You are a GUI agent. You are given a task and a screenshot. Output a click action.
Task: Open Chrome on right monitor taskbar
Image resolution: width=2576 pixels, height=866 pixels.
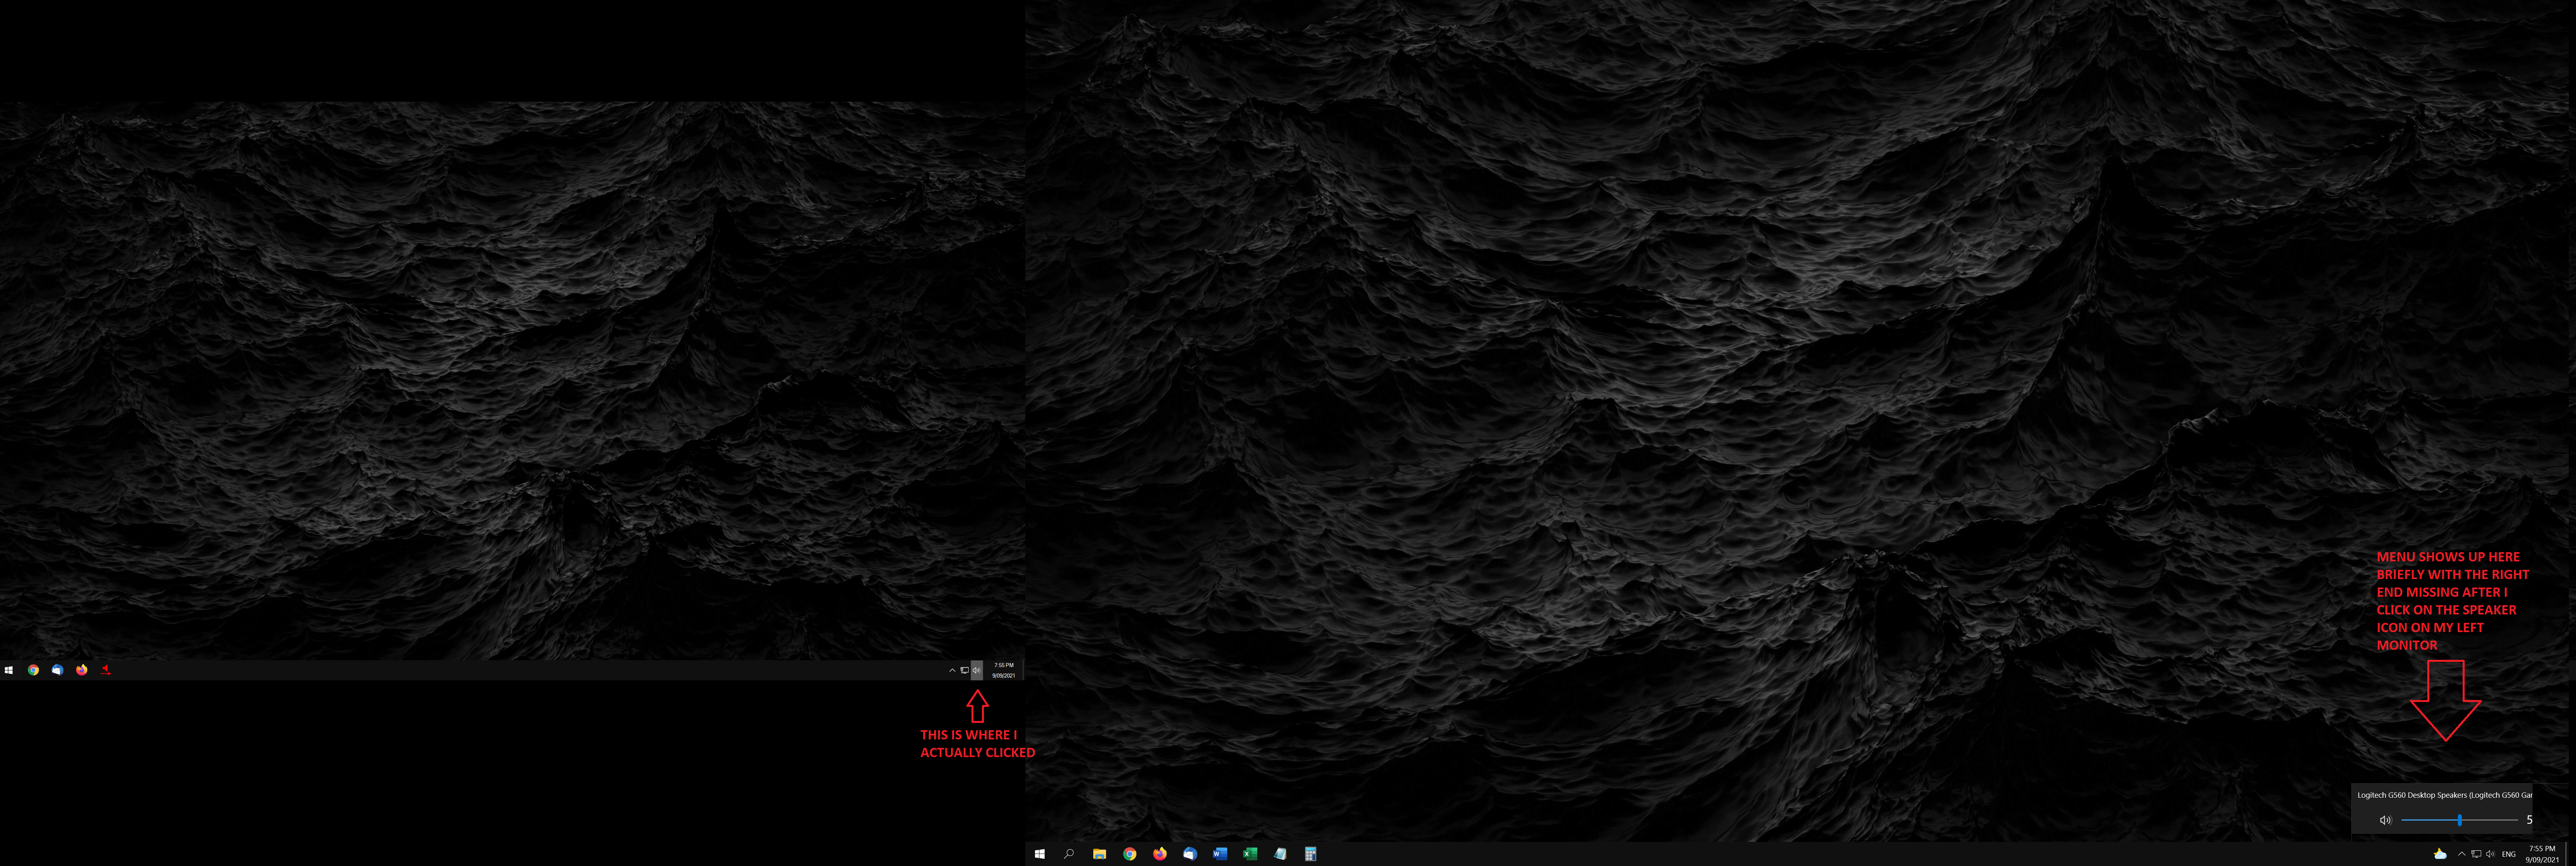1129,854
